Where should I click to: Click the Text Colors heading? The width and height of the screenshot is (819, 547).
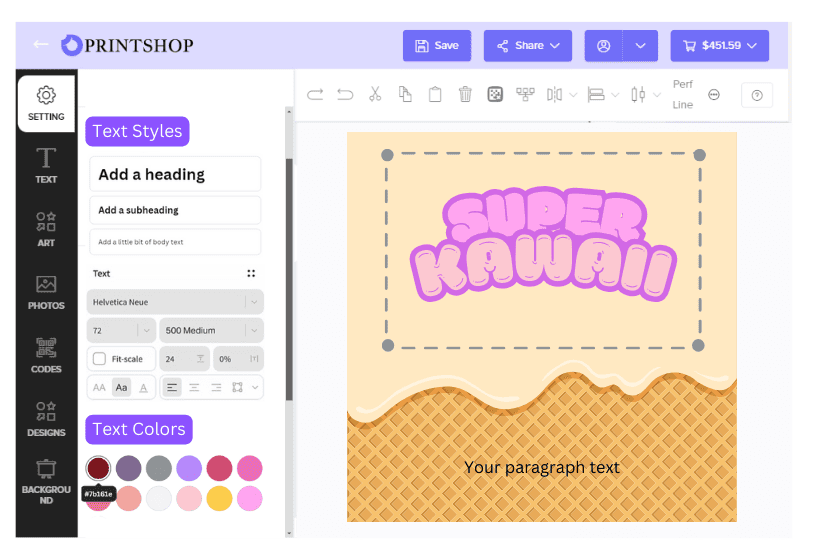click(139, 429)
